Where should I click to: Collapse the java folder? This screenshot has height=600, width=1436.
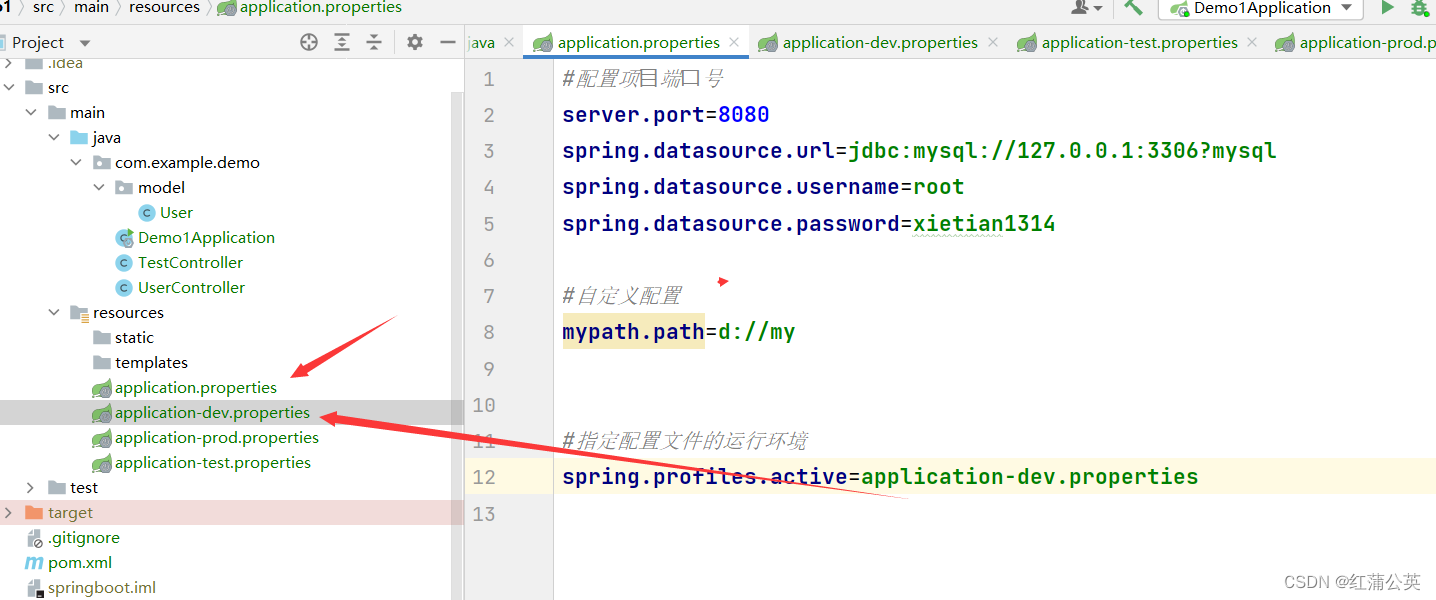54,138
